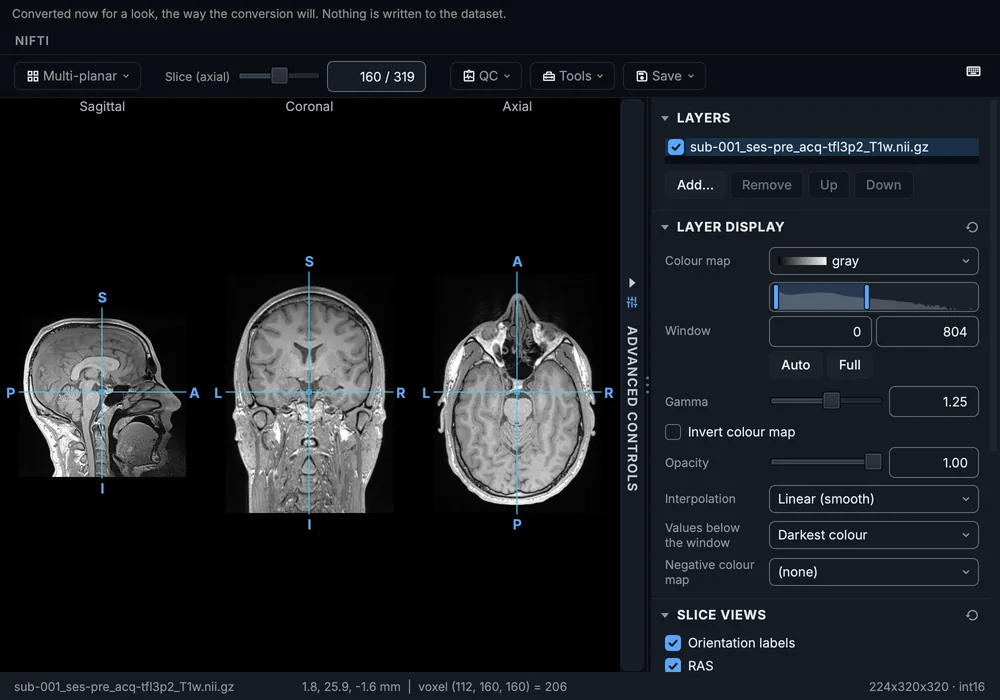The width and height of the screenshot is (1000, 700).
Task: Enable Invert colour map
Action: (x=673, y=432)
